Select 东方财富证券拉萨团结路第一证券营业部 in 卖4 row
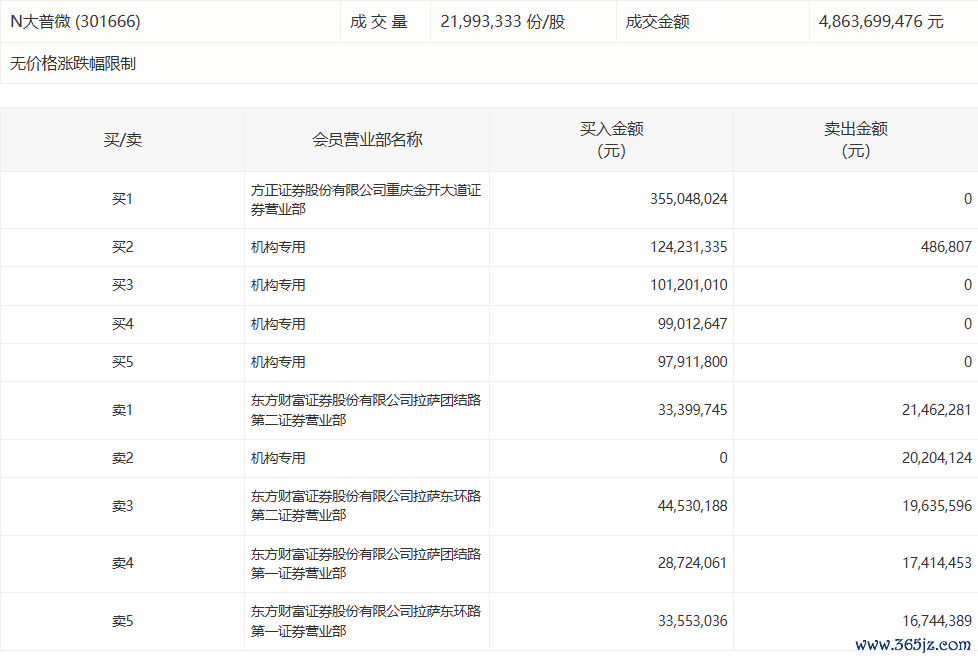 366,563
